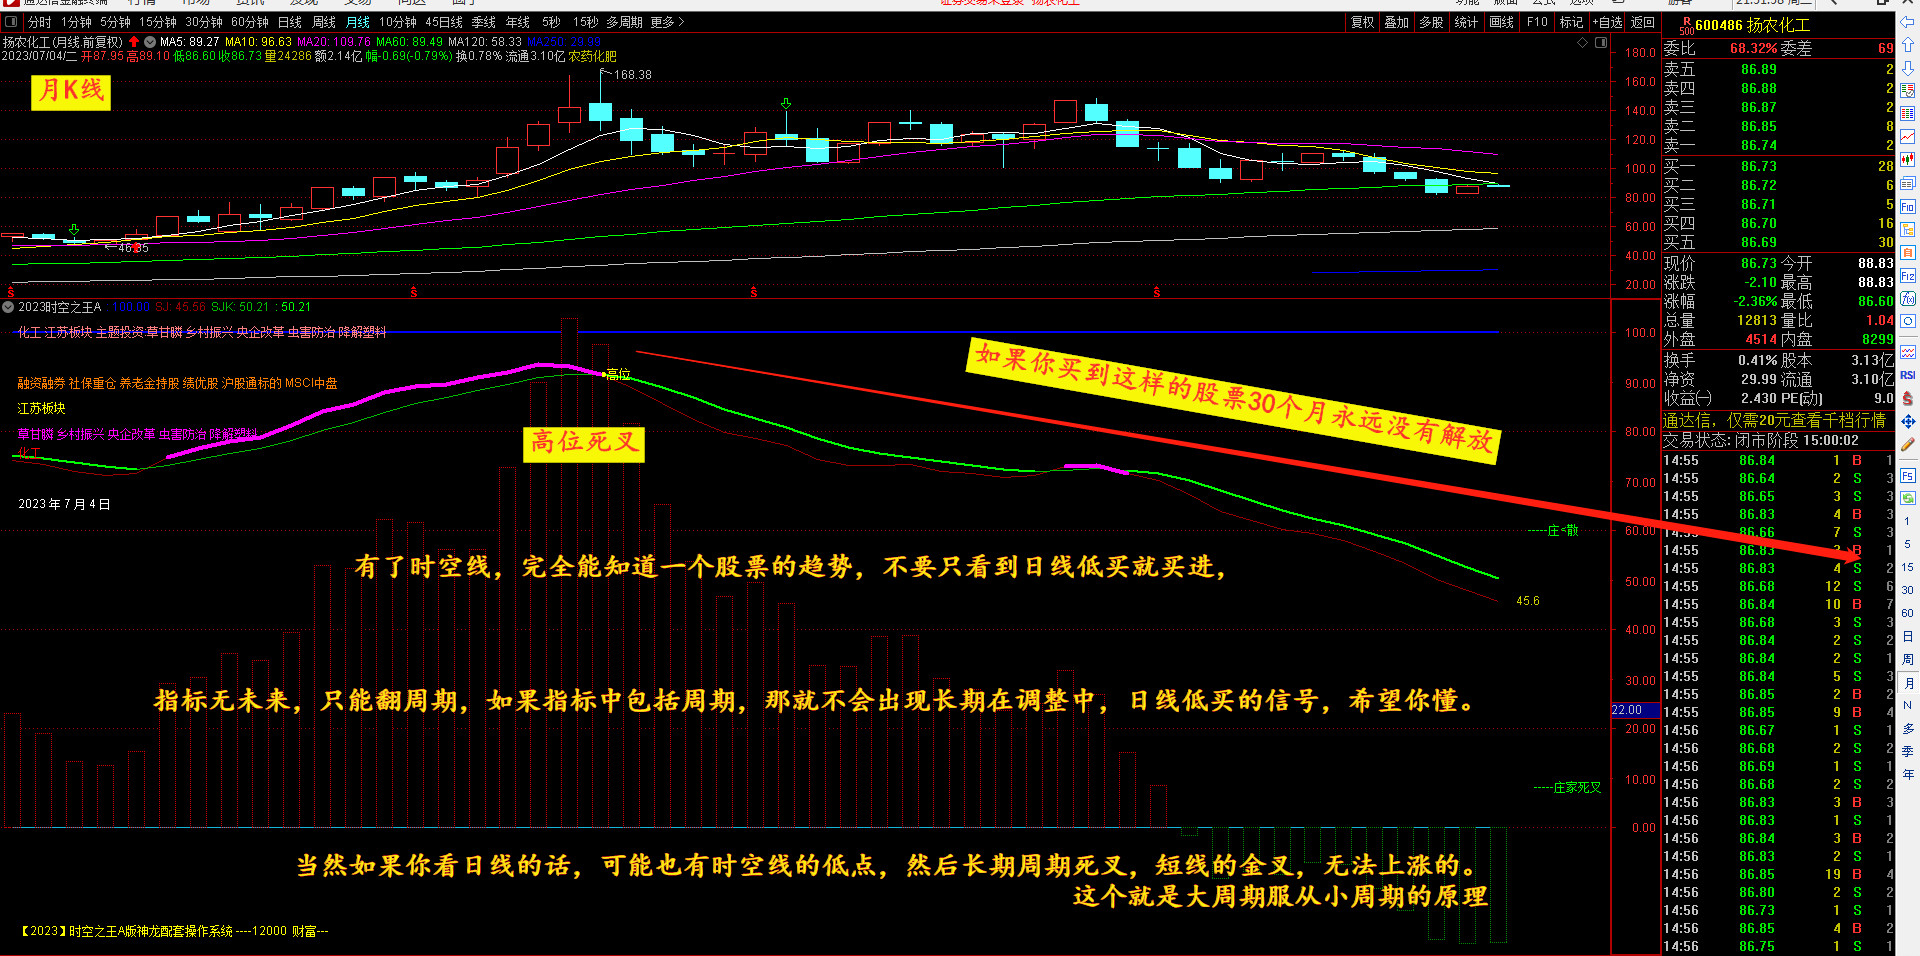Click the red up arrow beside stock title

(134, 42)
